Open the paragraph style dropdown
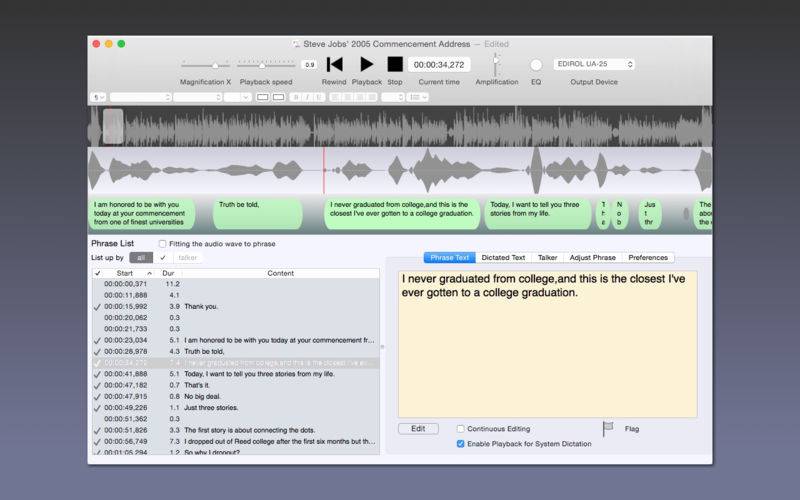800x500 pixels. tap(98, 97)
